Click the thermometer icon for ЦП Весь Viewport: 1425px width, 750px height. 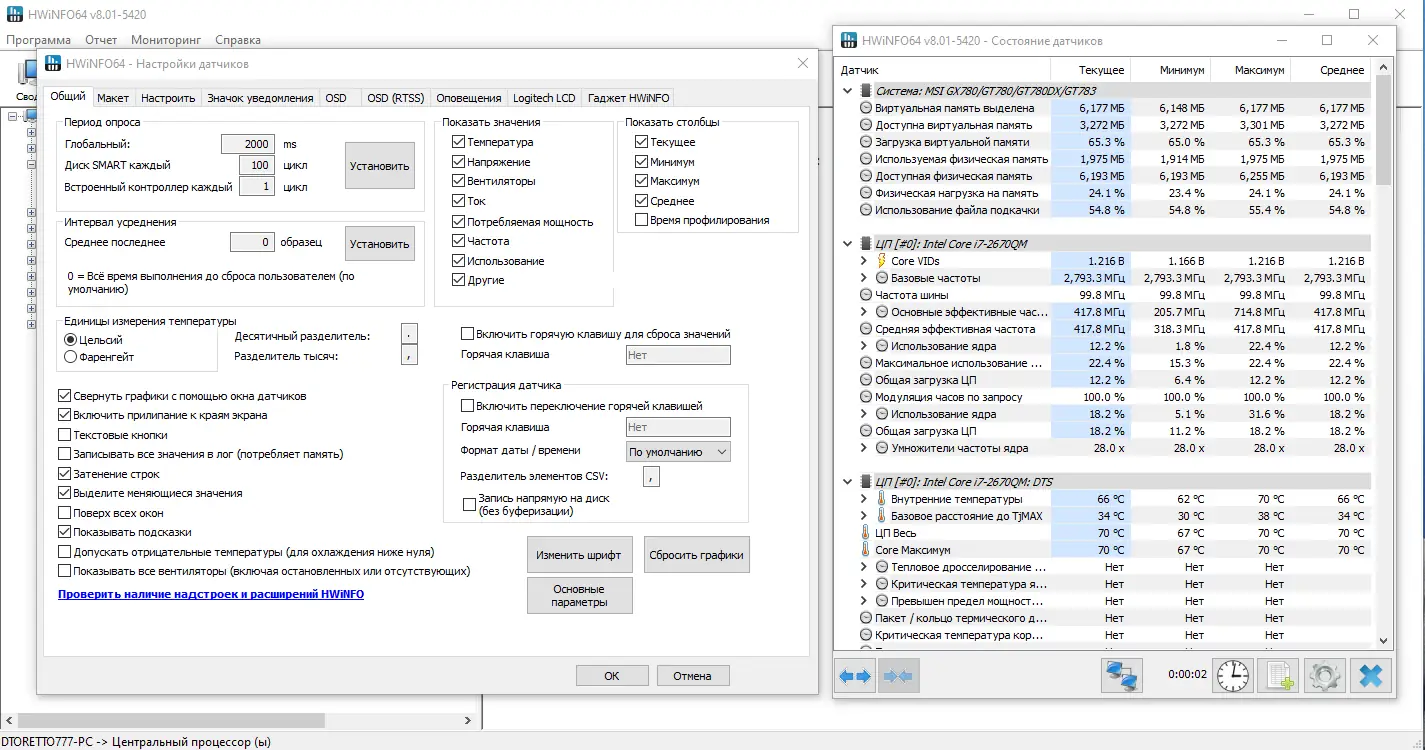(866, 533)
